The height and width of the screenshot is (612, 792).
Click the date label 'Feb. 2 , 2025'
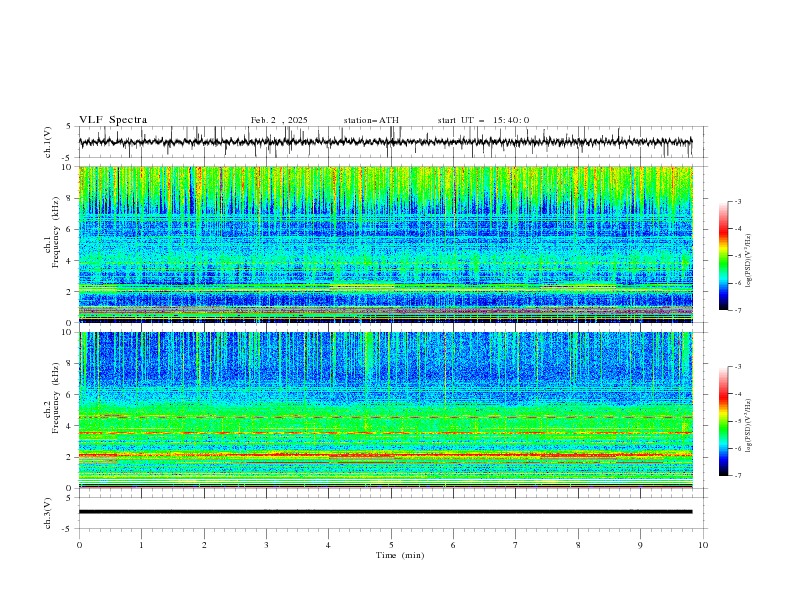(x=279, y=120)
